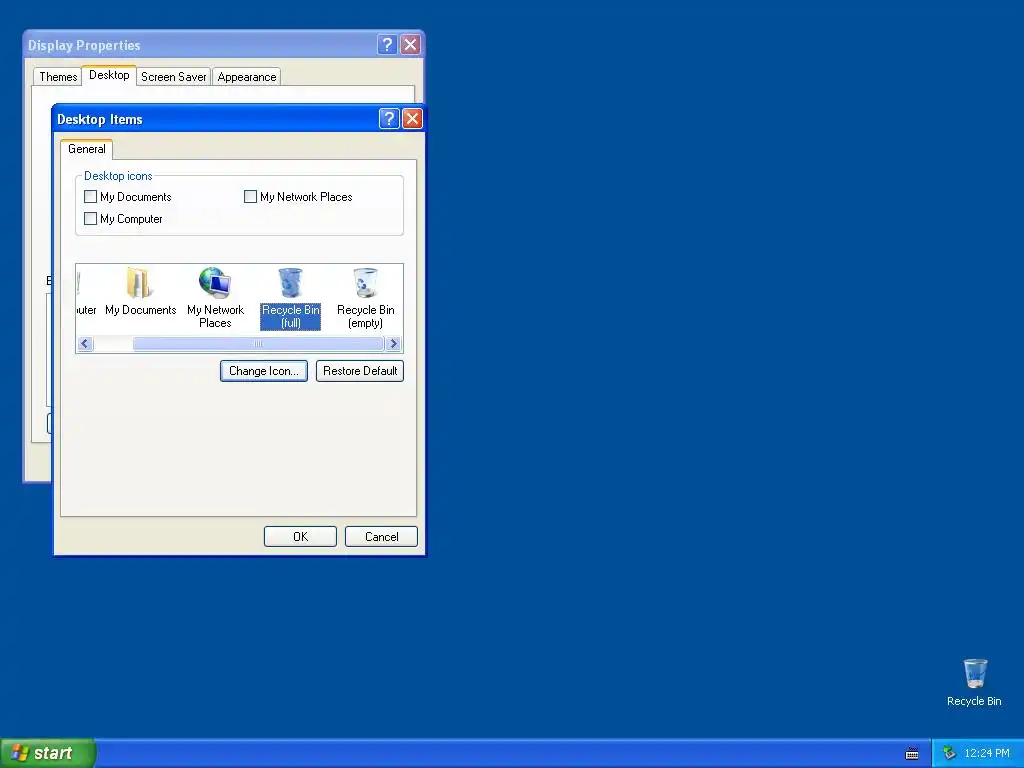This screenshot has width=1024, height=768.
Task: Select the My Network Places icon
Action: click(216, 297)
